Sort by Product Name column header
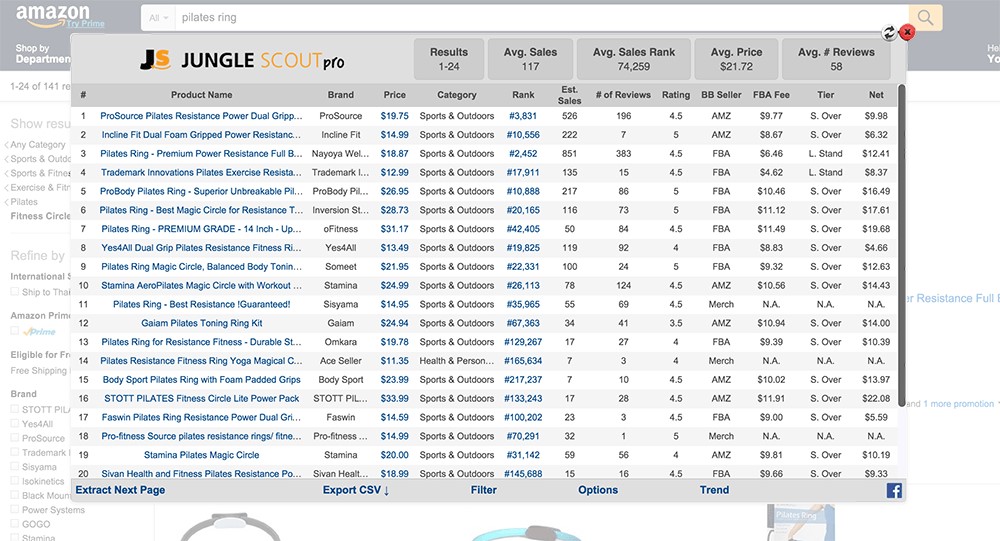The image size is (1000, 541). point(202,94)
